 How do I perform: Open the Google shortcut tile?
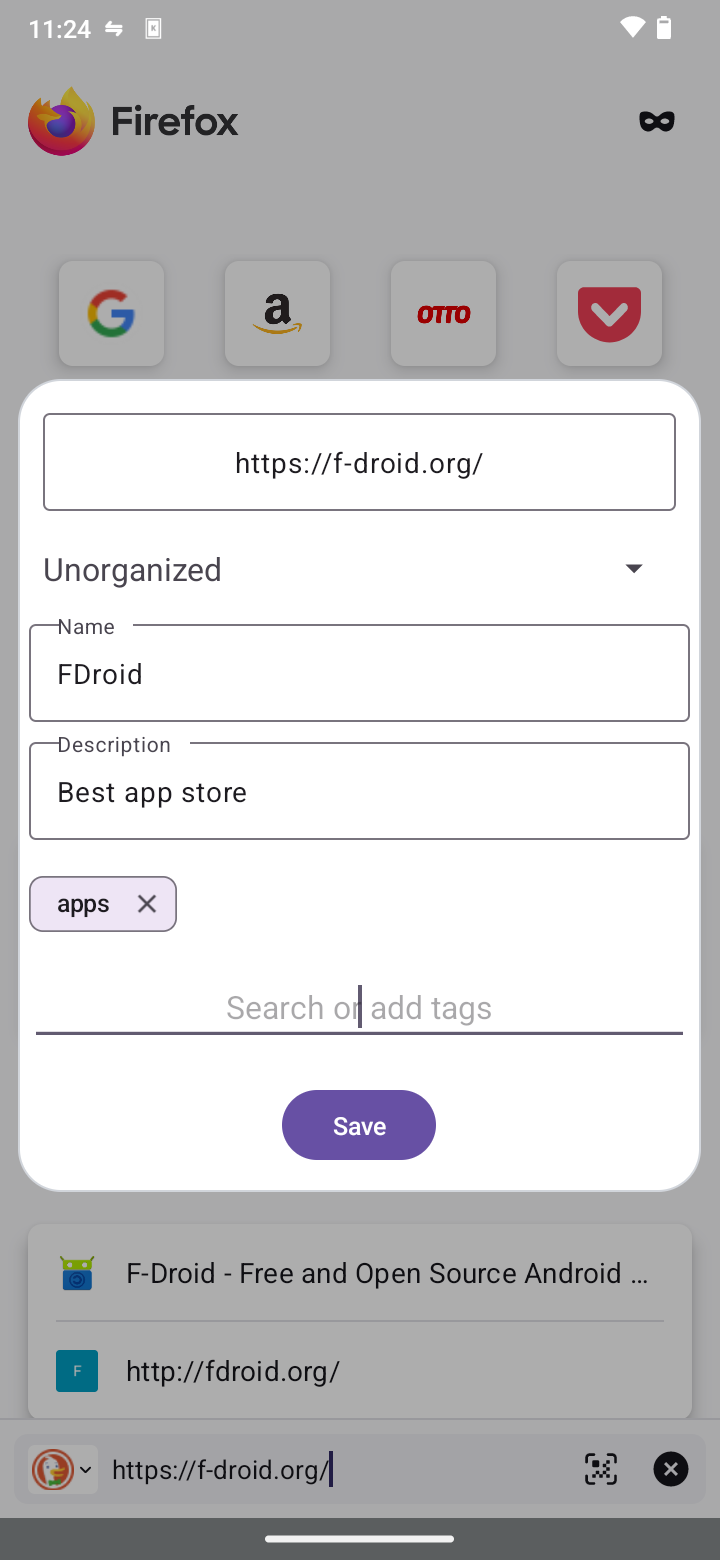point(111,314)
